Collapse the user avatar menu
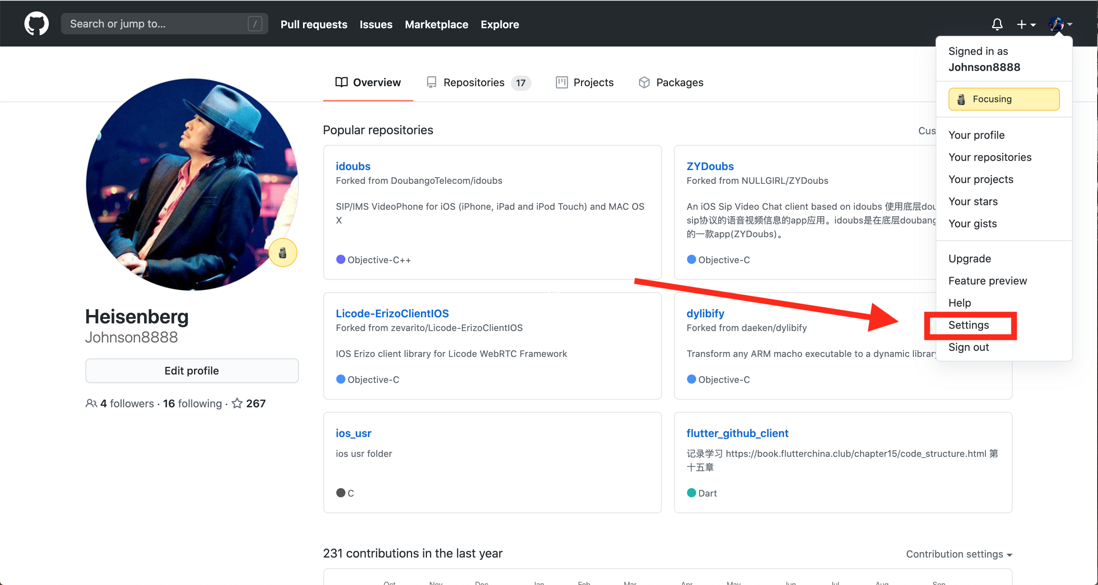1098x585 pixels. tap(1060, 24)
